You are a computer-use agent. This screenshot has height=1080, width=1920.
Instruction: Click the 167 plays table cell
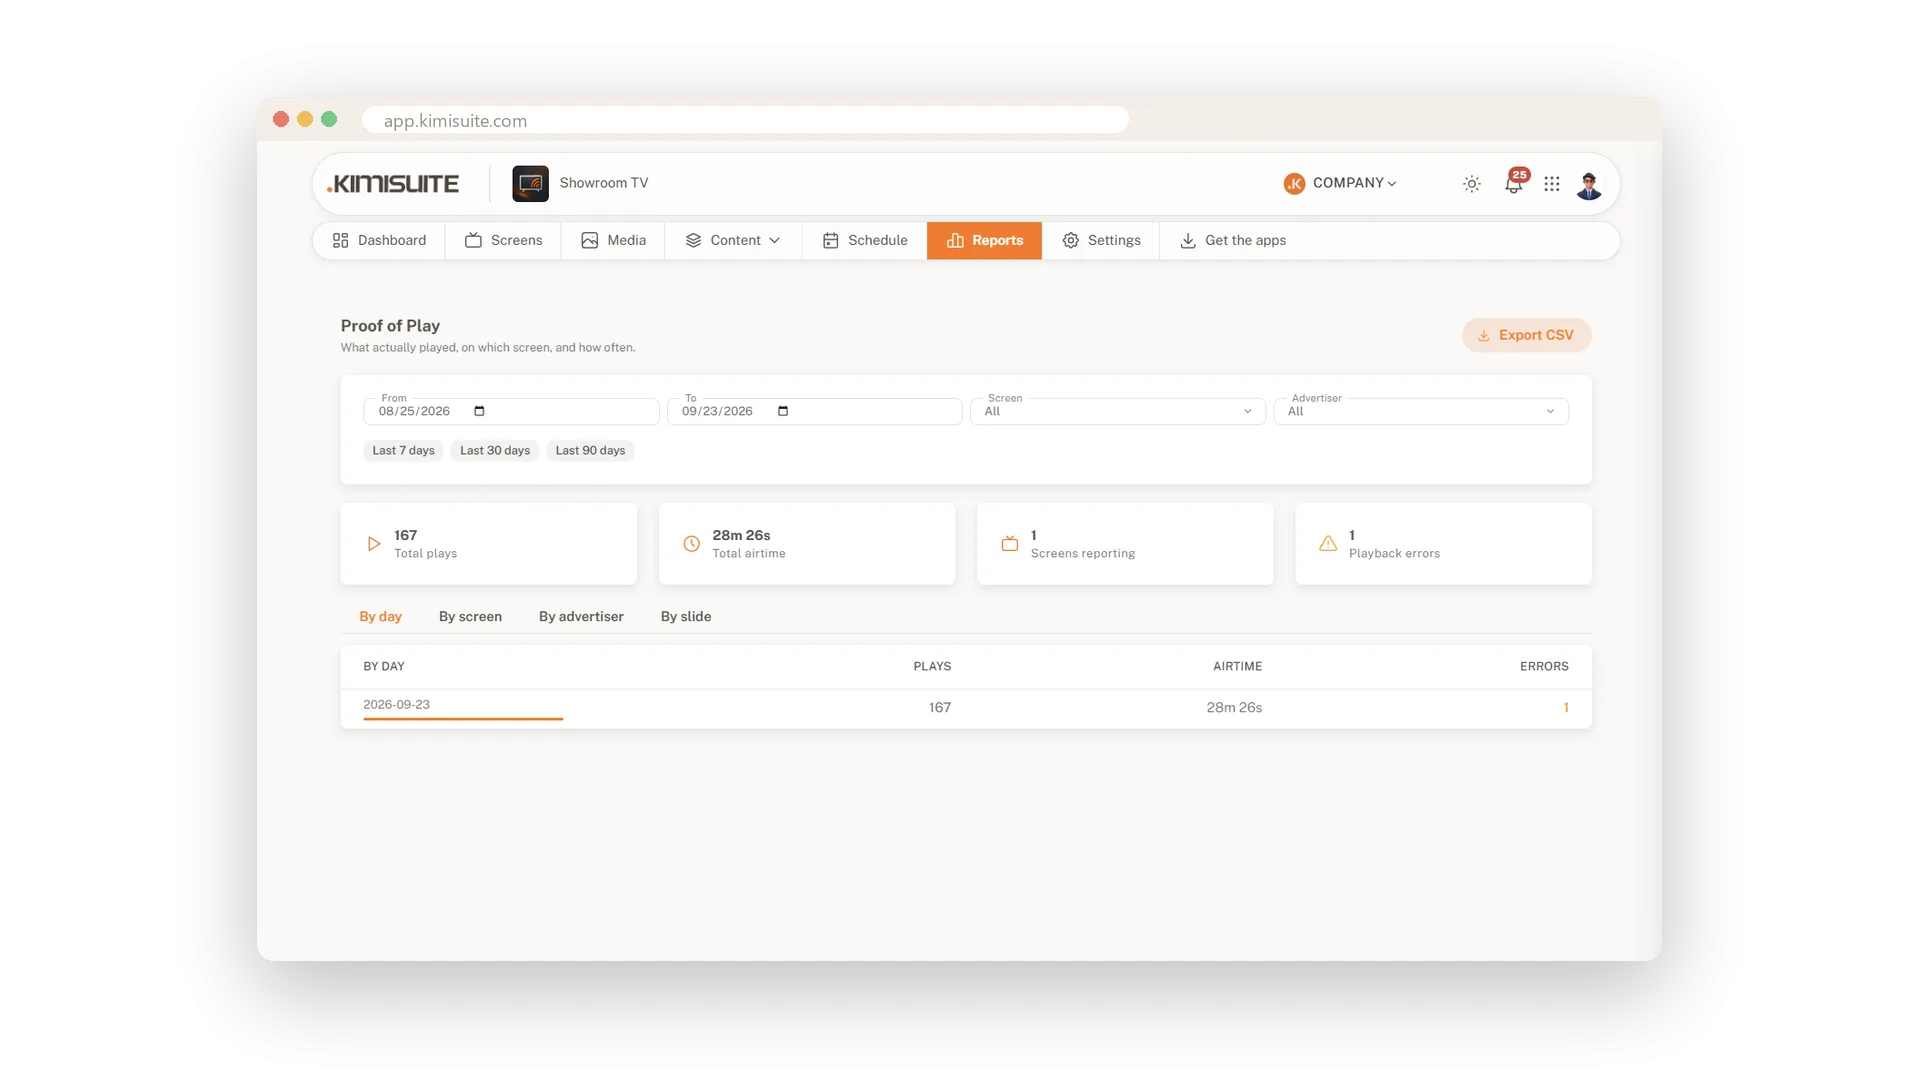coord(939,708)
